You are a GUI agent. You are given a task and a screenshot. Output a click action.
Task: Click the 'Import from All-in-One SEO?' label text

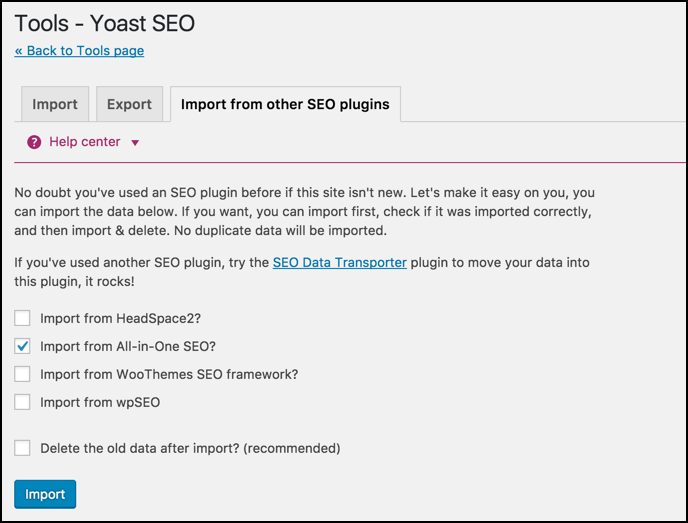click(128, 347)
